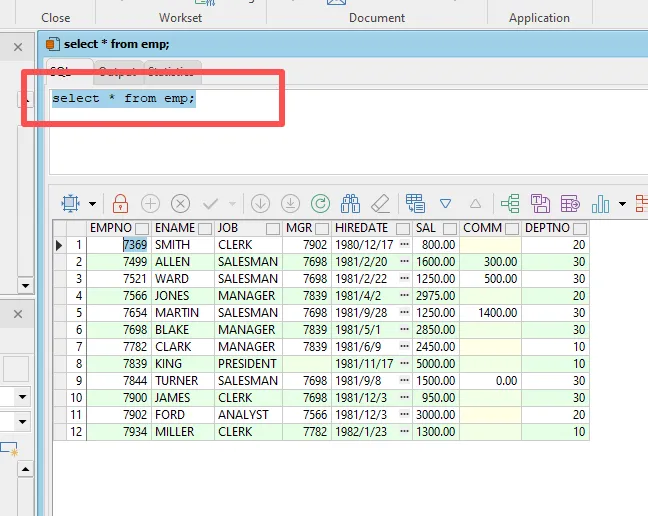
Task: Select the SMITH name cell
Action: click(x=183, y=245)
